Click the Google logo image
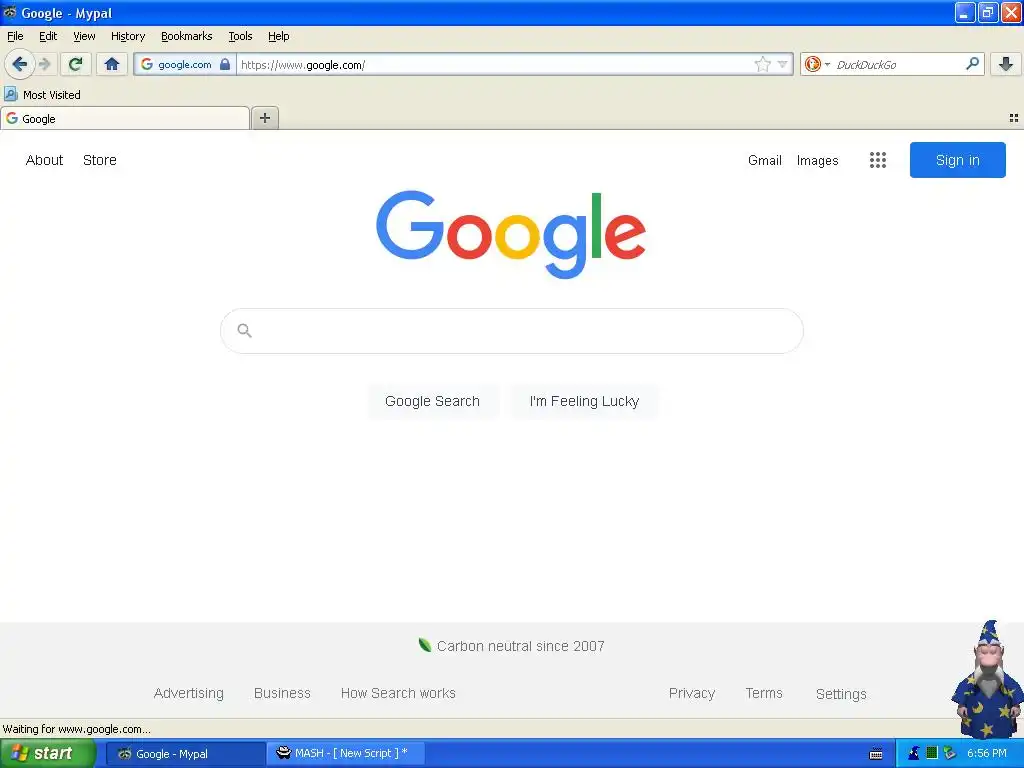 (x=511, y=234)
